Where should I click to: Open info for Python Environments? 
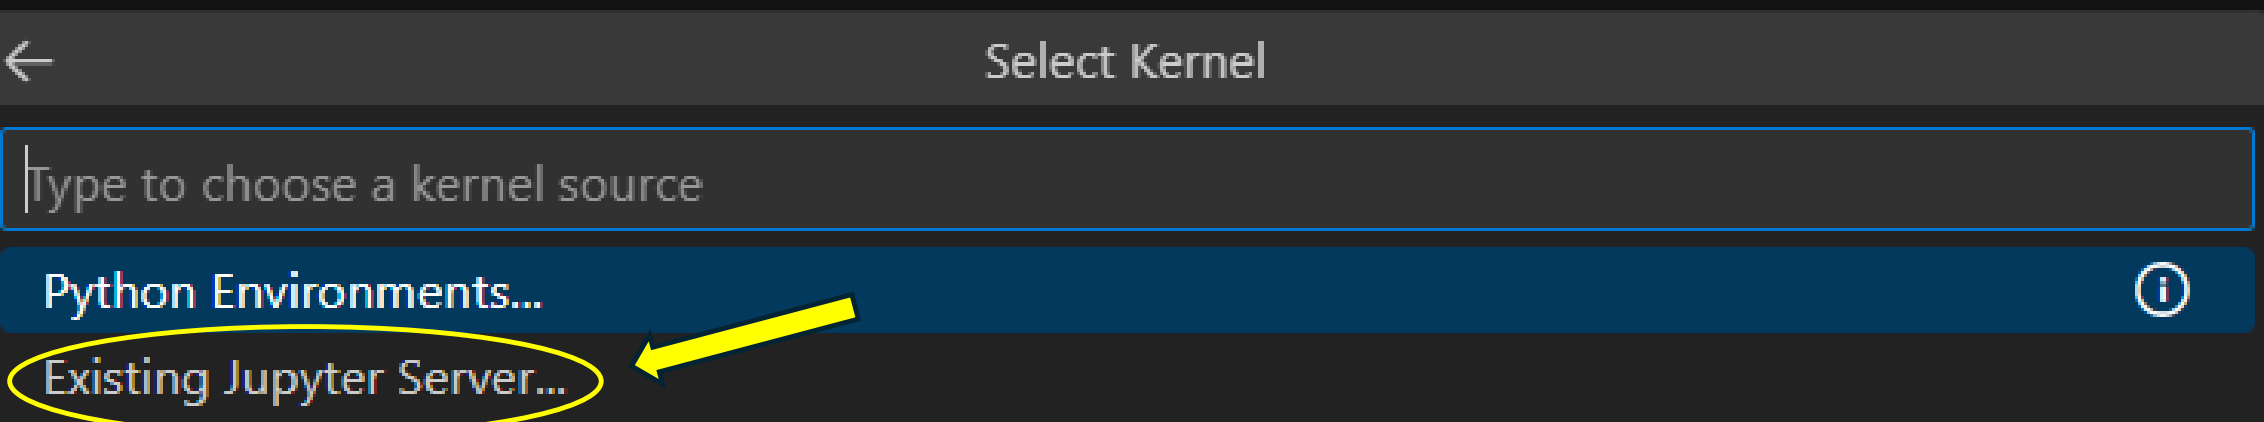click(2162, 291)
